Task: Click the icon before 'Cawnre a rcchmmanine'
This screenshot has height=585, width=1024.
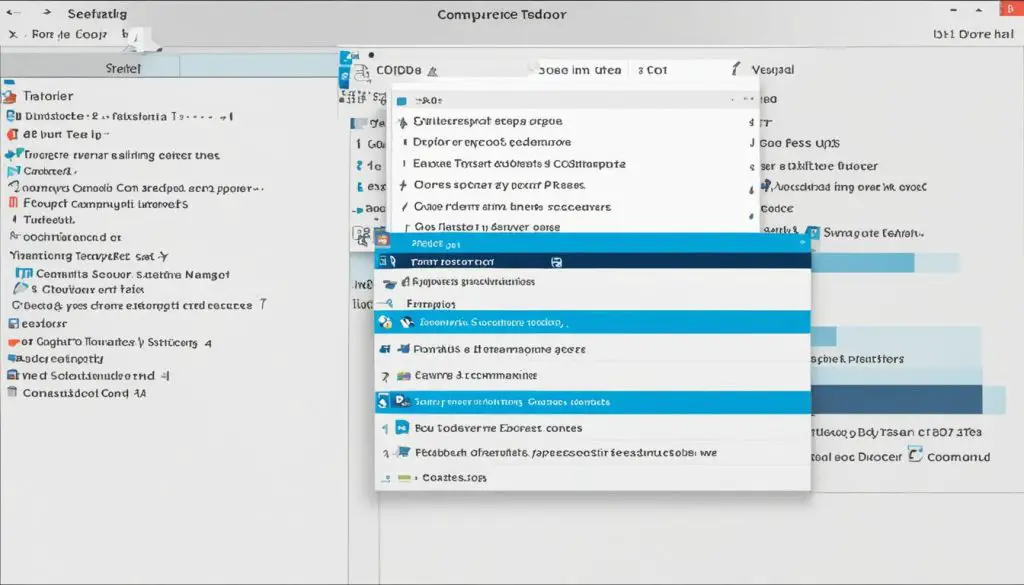Action: click(404, 375)
